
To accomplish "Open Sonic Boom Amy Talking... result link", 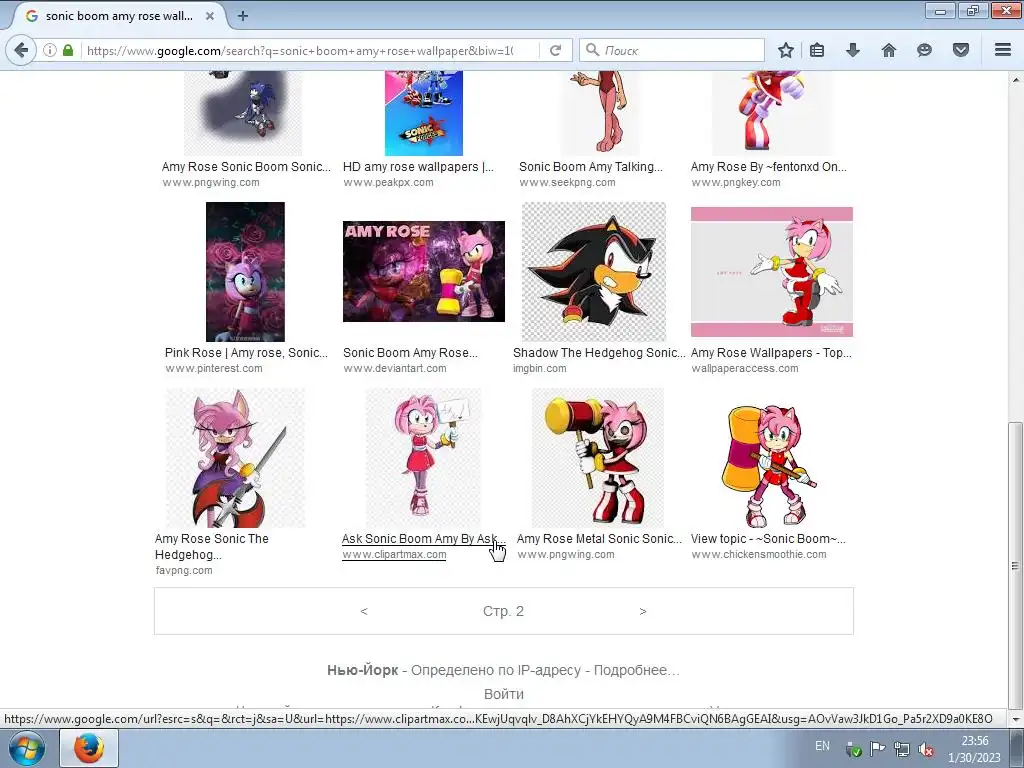I will (590, 167).
